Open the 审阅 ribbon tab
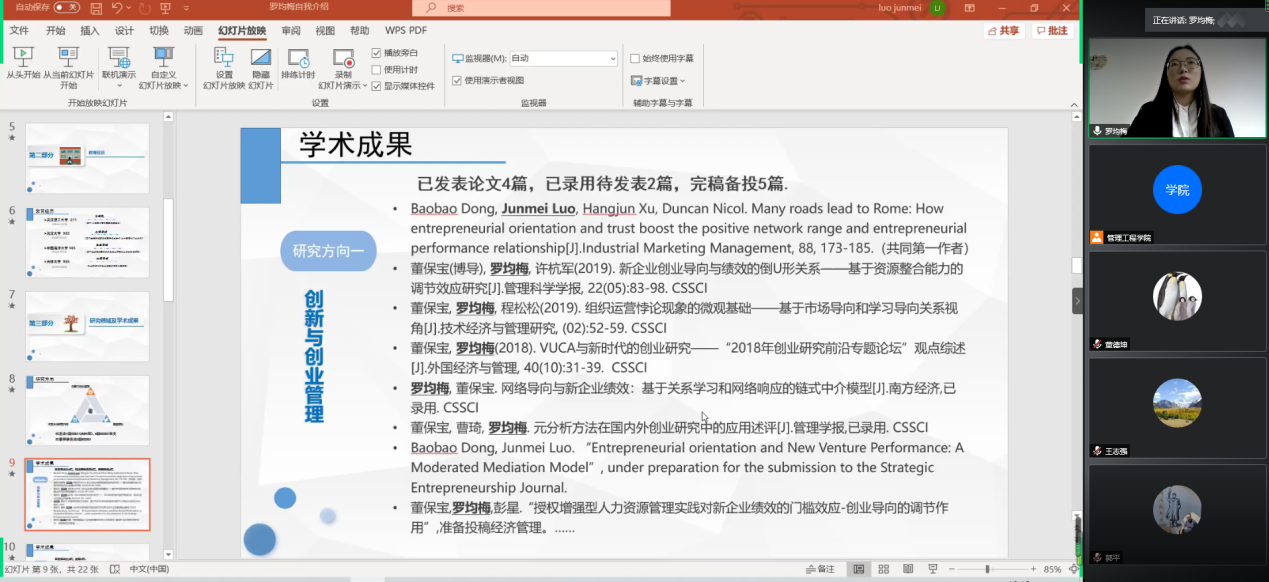This screenshot has height=582, width=1269. pyautogui.click(x=291, y=31)
